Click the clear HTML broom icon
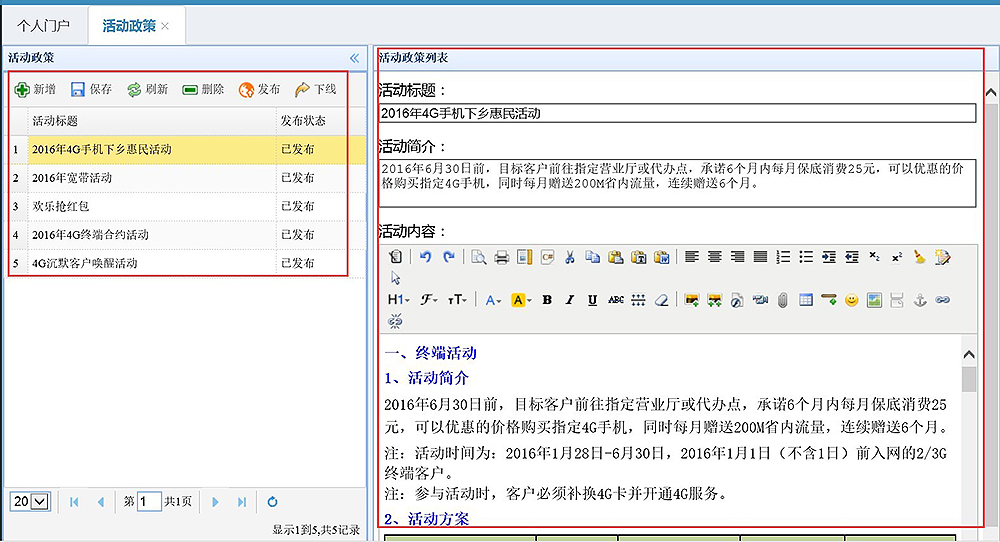Screen dimensions: 1000x542 point(920,256)
